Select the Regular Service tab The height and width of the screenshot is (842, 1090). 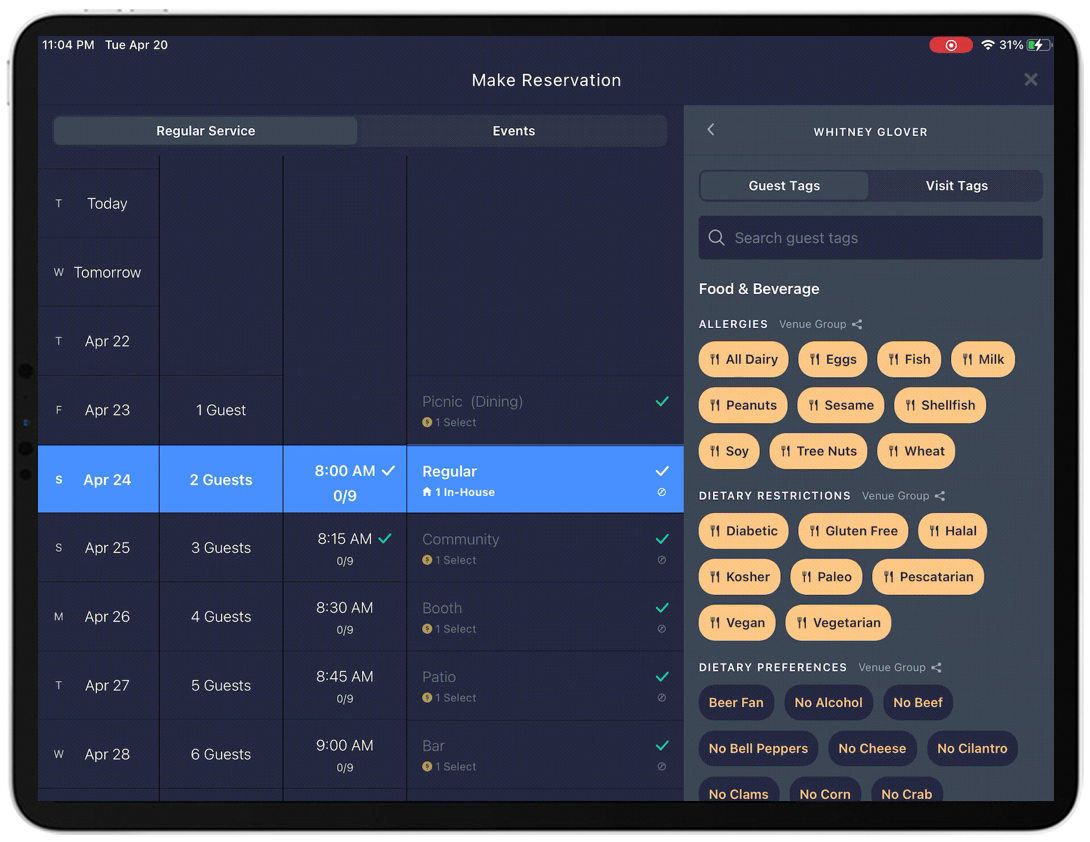pos(205,131)
